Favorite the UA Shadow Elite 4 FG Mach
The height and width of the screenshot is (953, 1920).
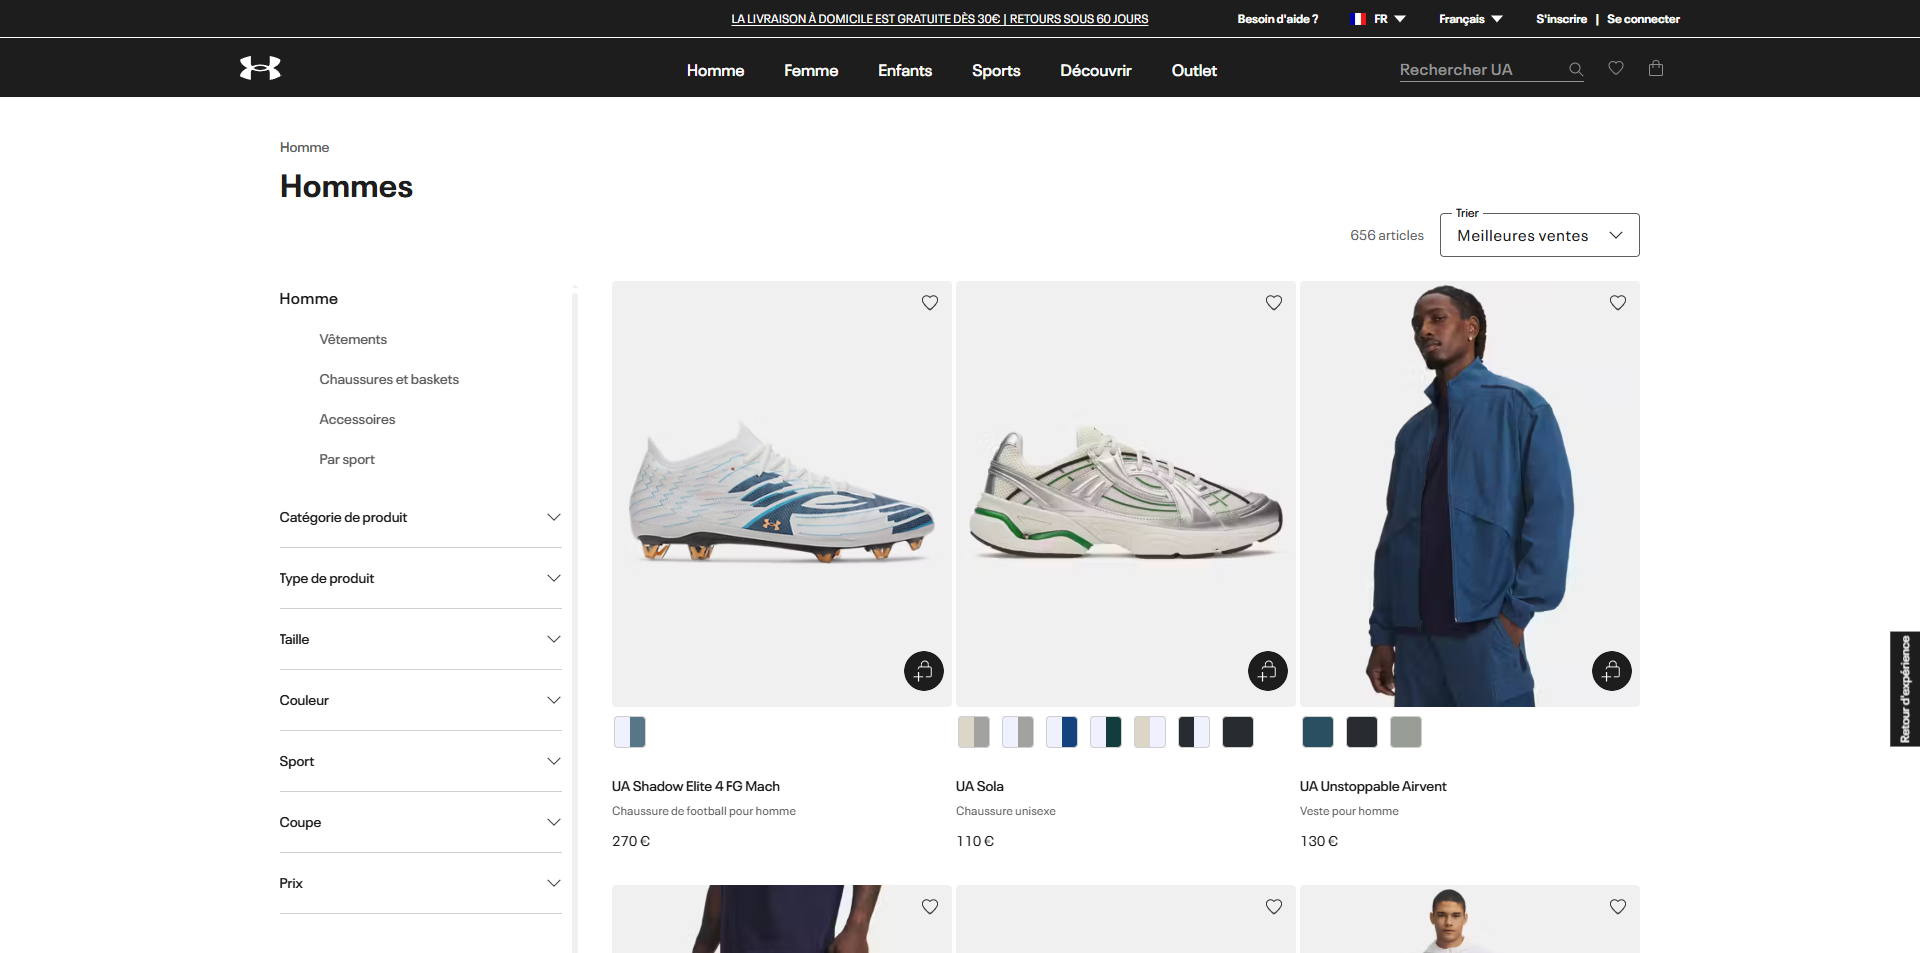pos(930,303)
